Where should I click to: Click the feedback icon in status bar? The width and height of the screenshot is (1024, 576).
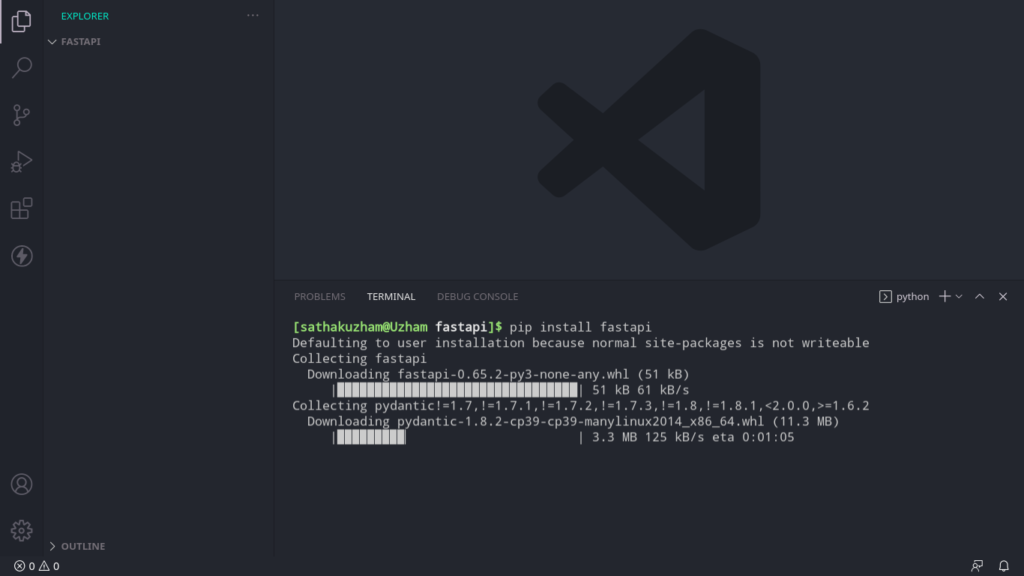tap(977, 566)
